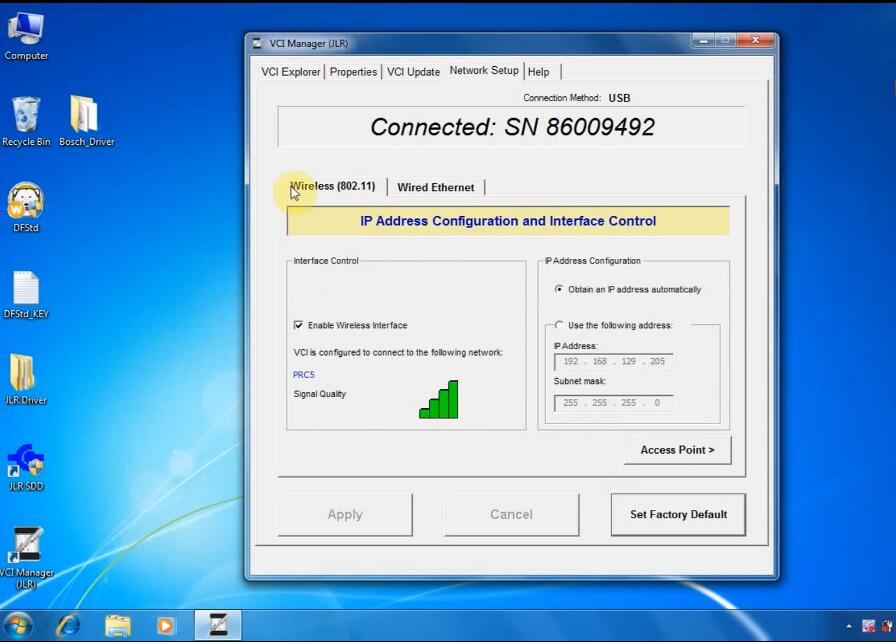Click the Access Point > button

click(x=677, y=450)
